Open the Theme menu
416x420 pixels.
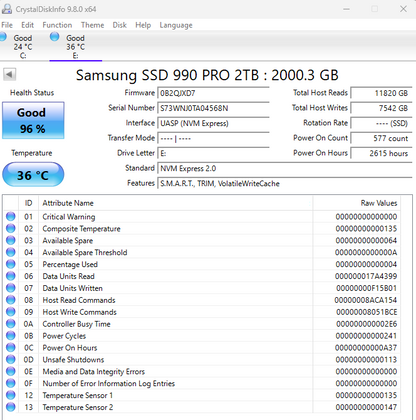coord(92,25)
